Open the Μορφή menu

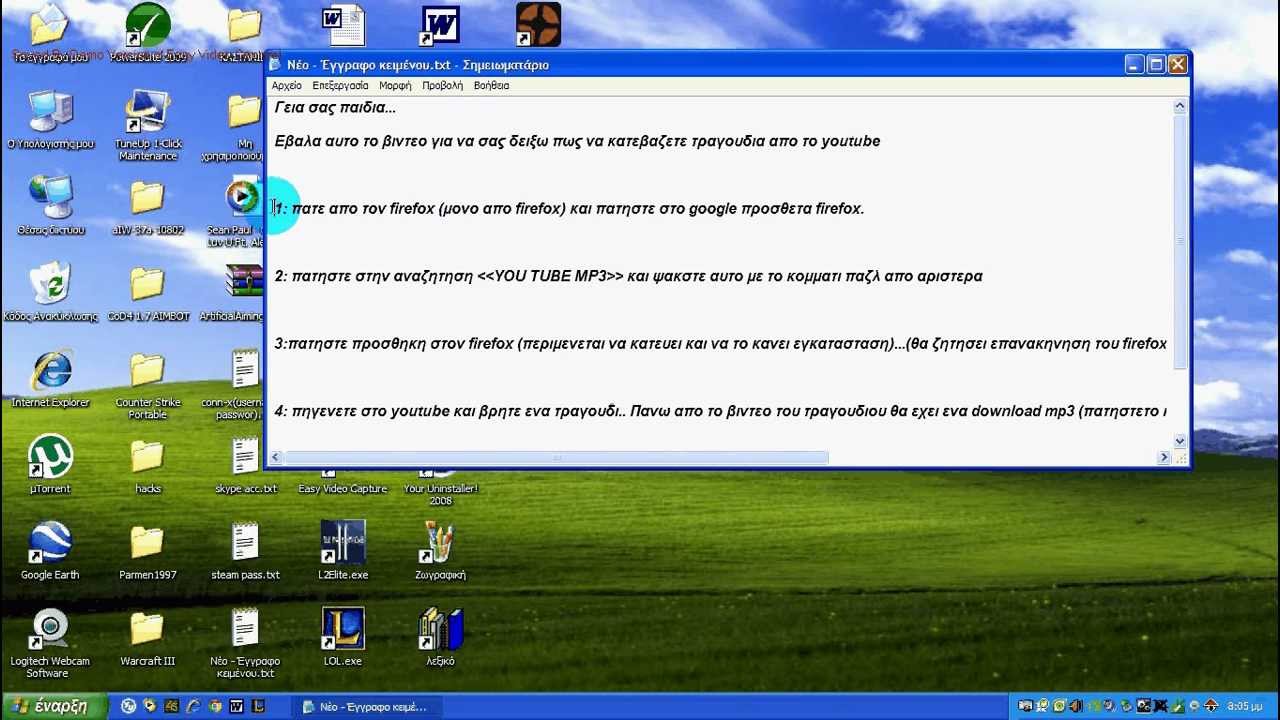click(395, 86)
